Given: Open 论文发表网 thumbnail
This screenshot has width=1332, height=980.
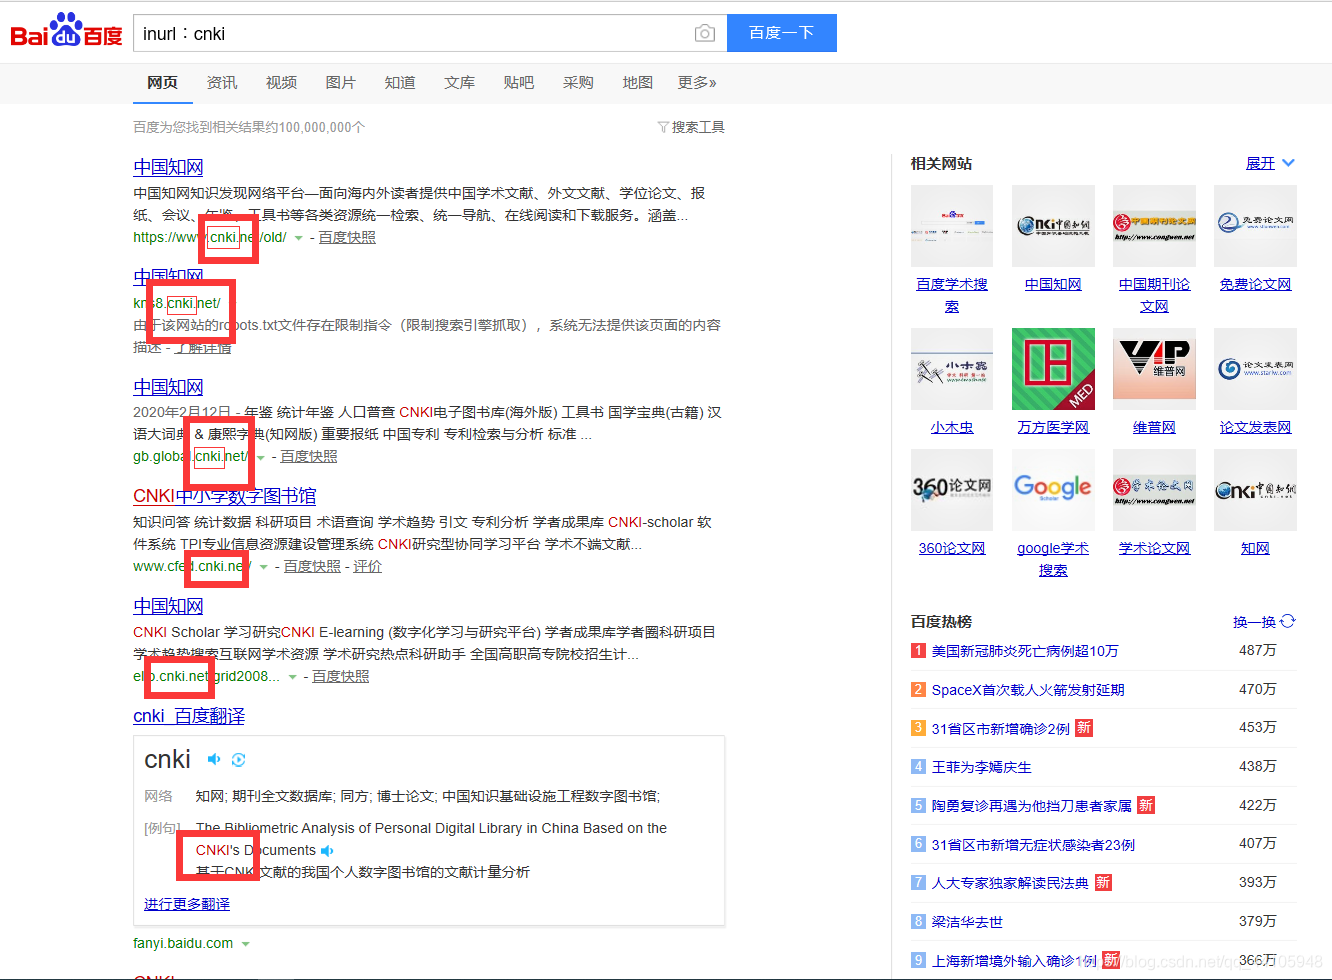Looking at the screenshot, I should 1255,369.
